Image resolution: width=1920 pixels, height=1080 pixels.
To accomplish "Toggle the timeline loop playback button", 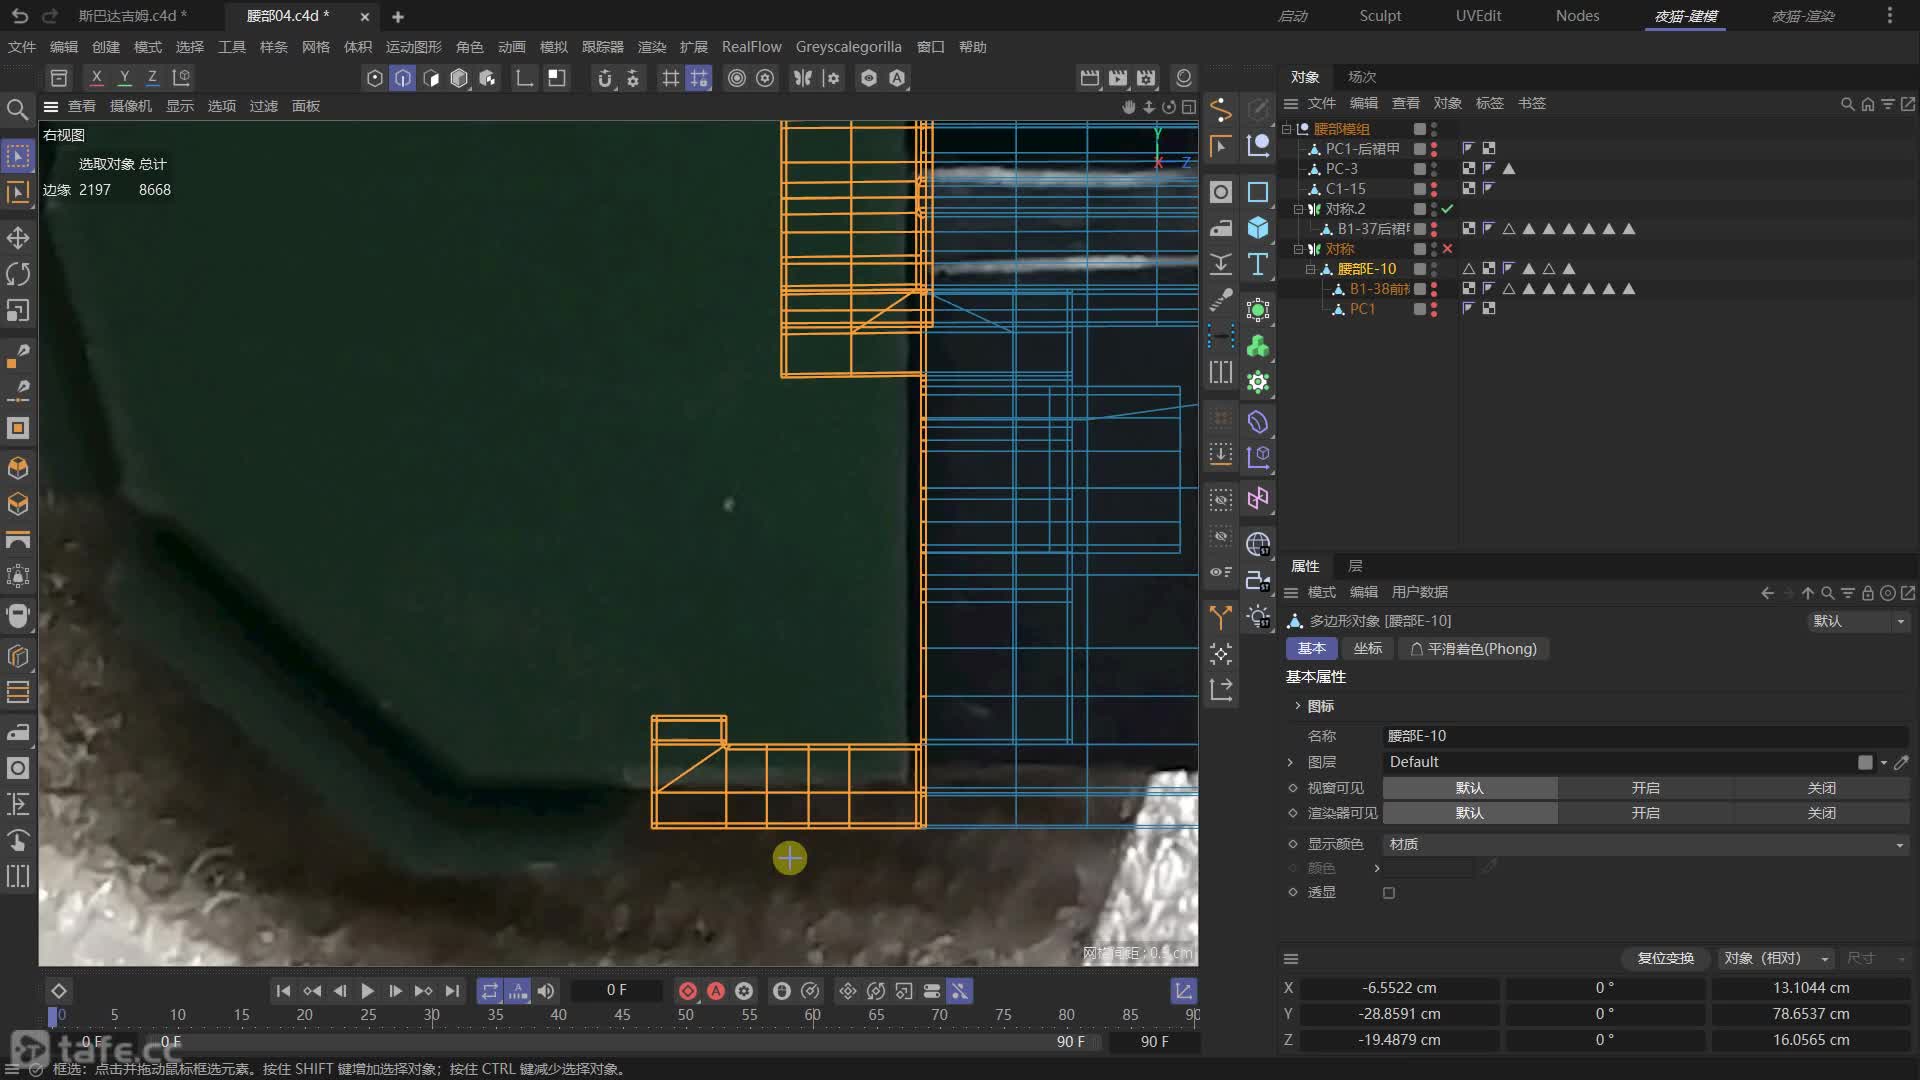I will [489, 991].
